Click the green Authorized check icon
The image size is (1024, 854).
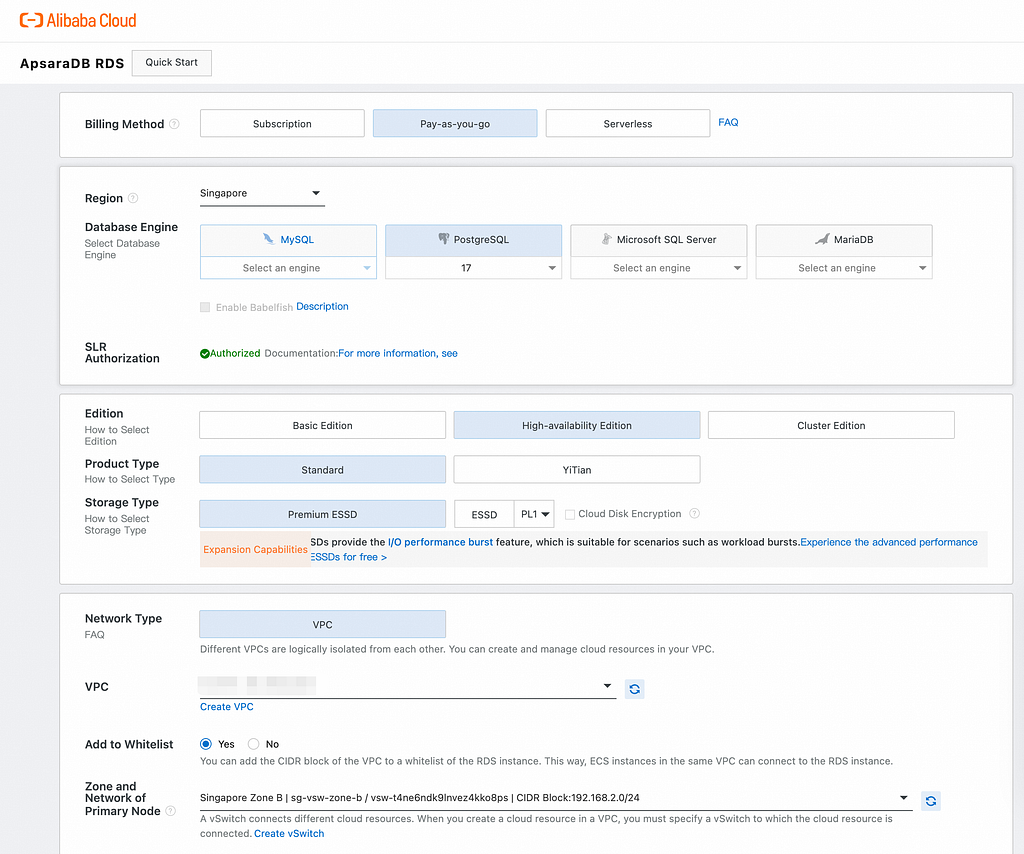(204, 353)
